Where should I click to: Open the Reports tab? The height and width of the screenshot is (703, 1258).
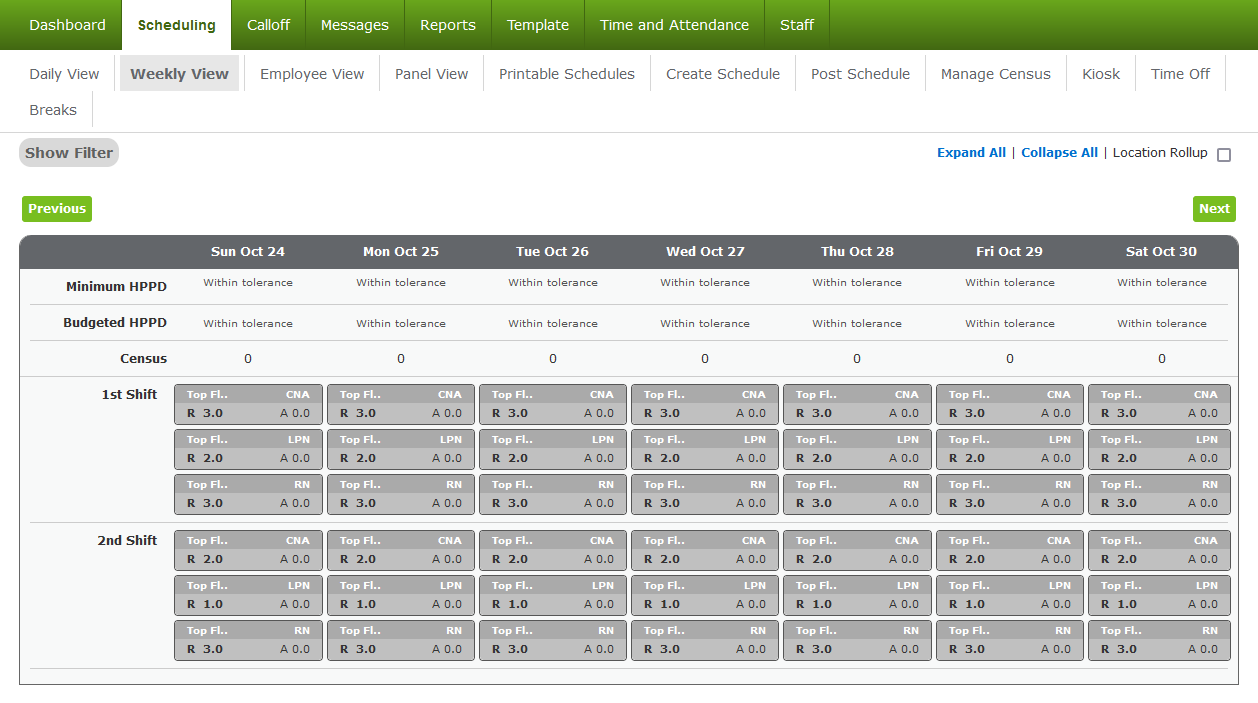pos(447,24)
